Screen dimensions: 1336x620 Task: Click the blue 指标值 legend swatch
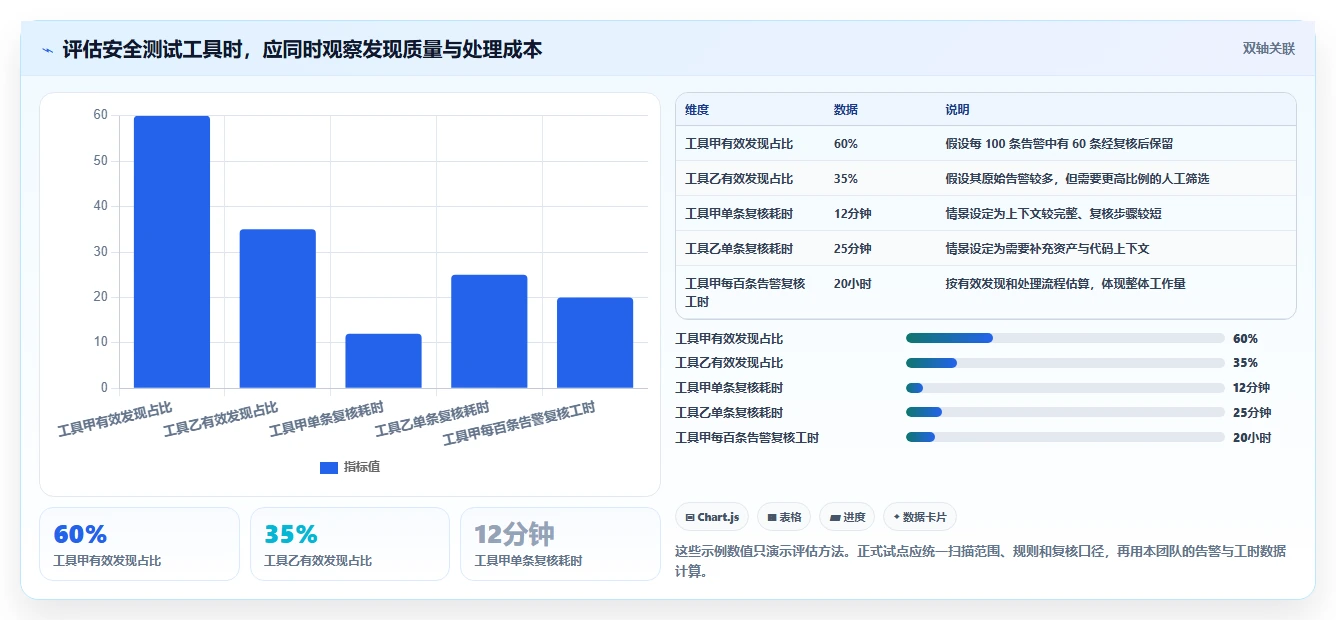click(x=329, y=467)
